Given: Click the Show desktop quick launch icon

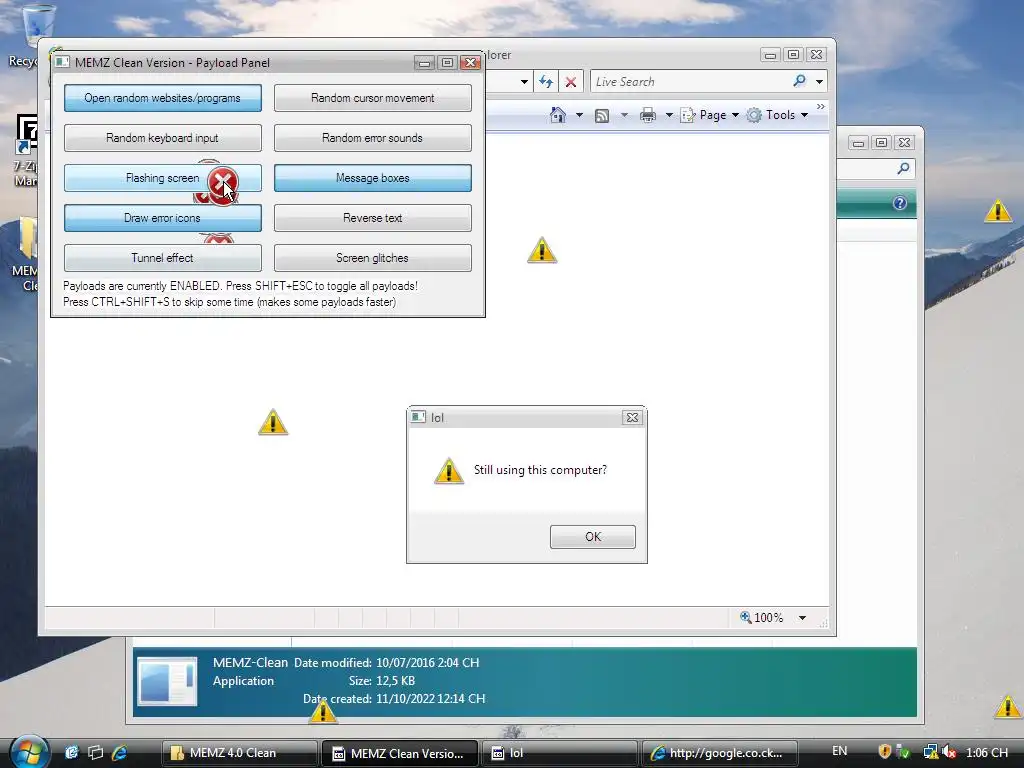Looking at the screenshot, I should coord(71,752).
